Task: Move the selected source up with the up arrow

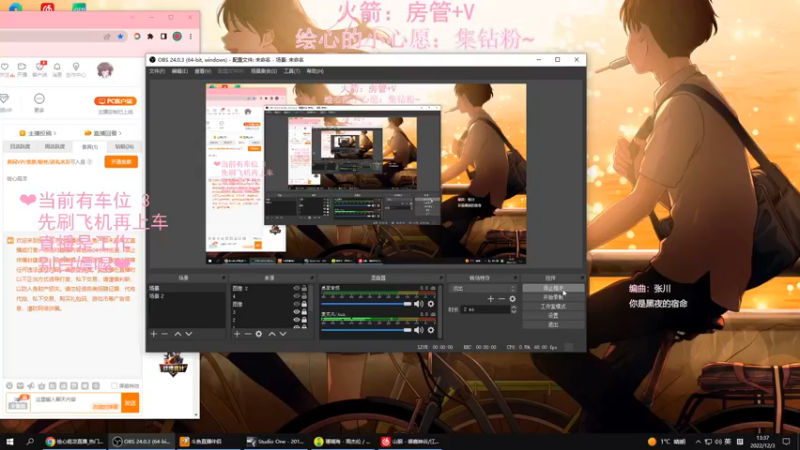Action: [x=272, y=334]
